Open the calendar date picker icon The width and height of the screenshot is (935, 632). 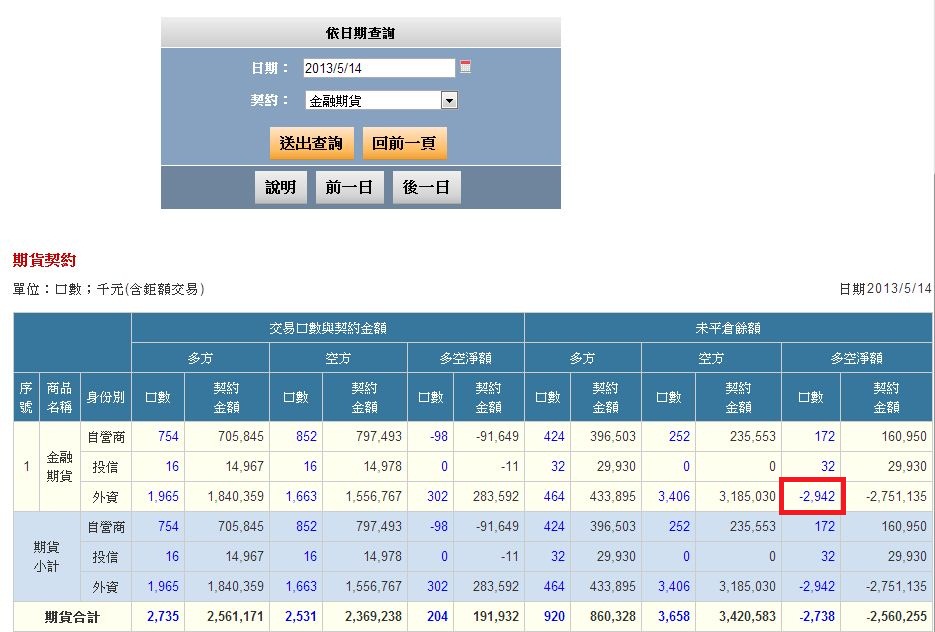[x=466, y=67]
